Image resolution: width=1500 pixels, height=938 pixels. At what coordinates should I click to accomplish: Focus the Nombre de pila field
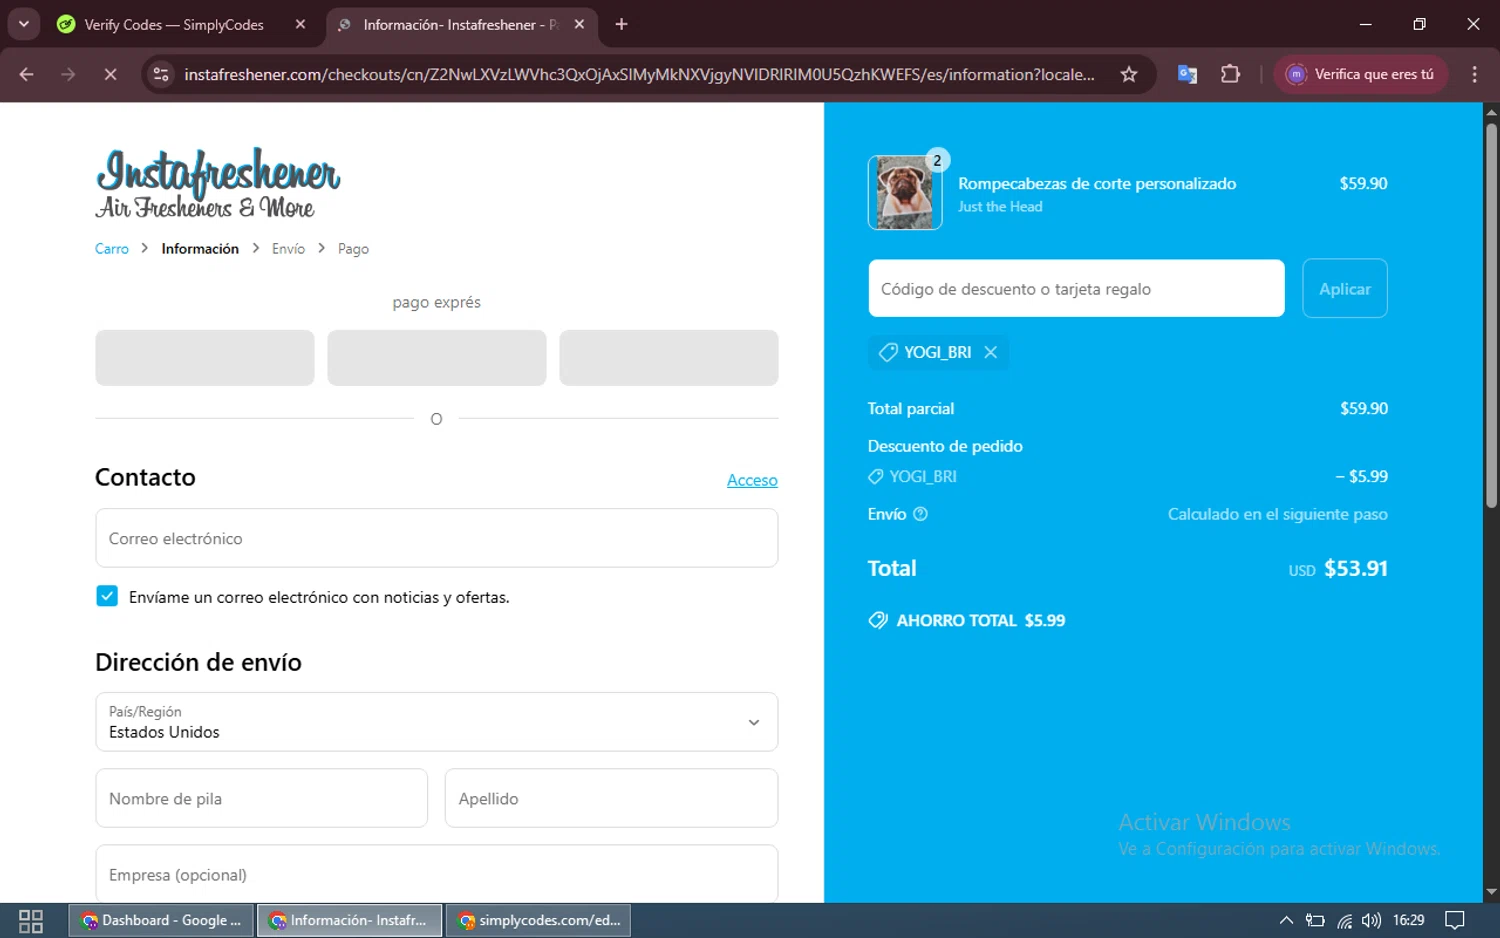pos(262,798)
